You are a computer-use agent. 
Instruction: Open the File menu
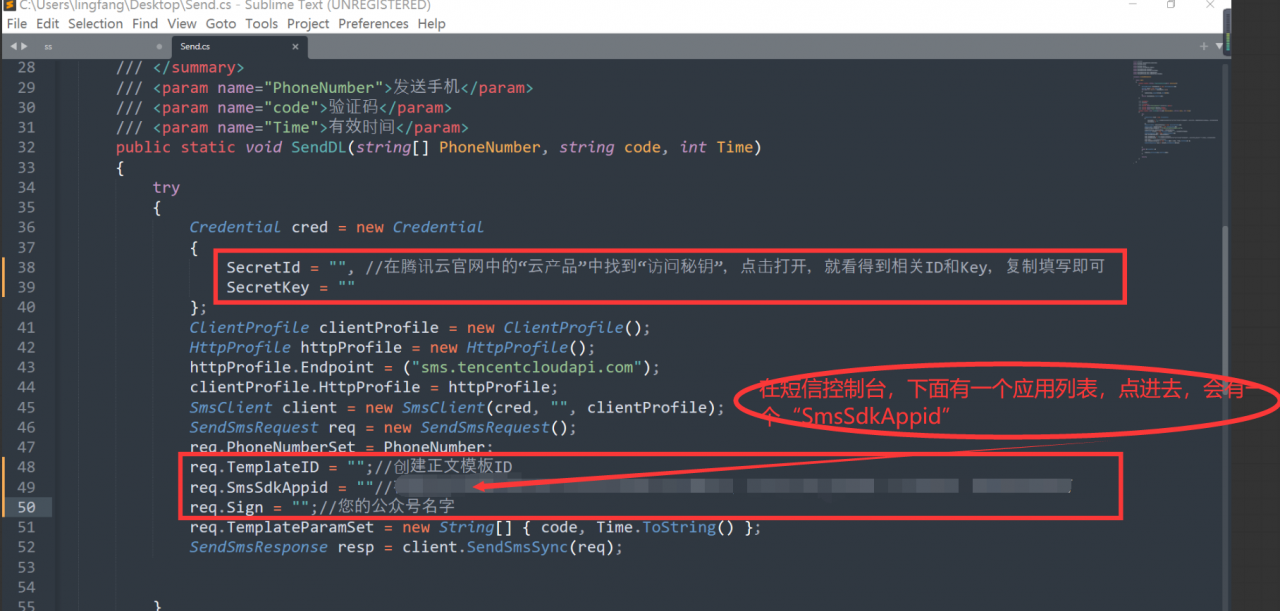[x=17, y=24]
